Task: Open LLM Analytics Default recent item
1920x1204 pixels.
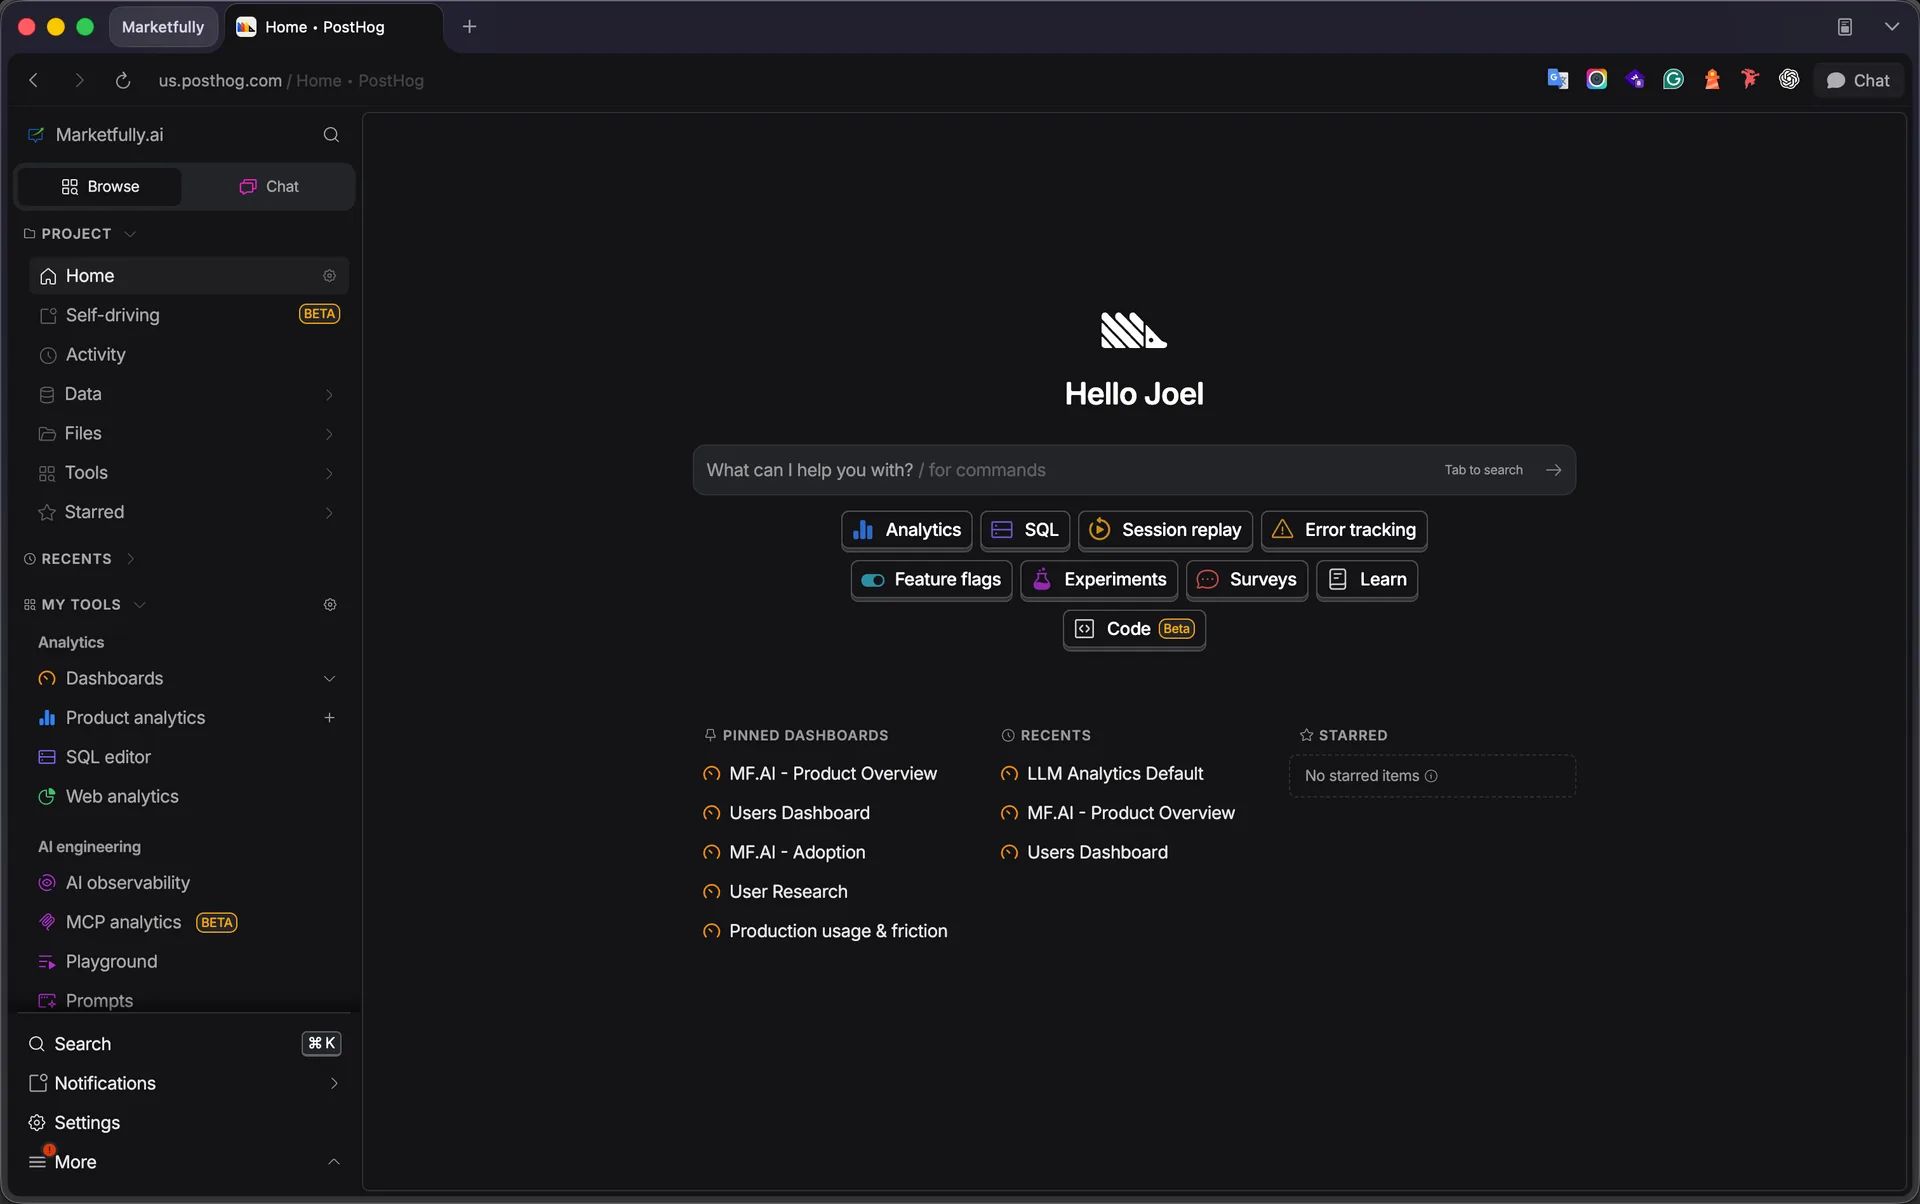Action: 1115,774
